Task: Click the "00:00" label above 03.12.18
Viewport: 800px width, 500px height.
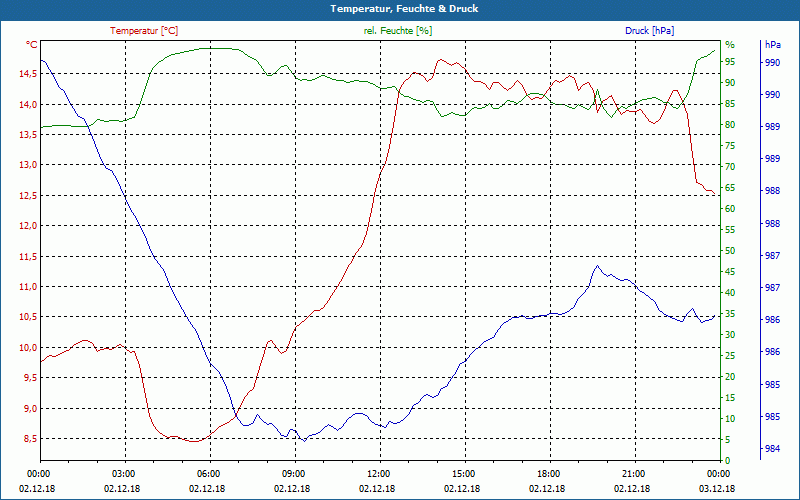Action: tap(717, 473)
